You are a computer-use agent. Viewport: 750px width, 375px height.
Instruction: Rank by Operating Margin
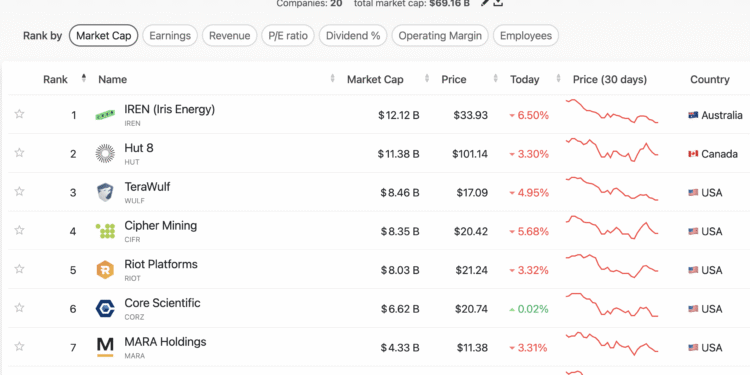(x=440, y=36)
